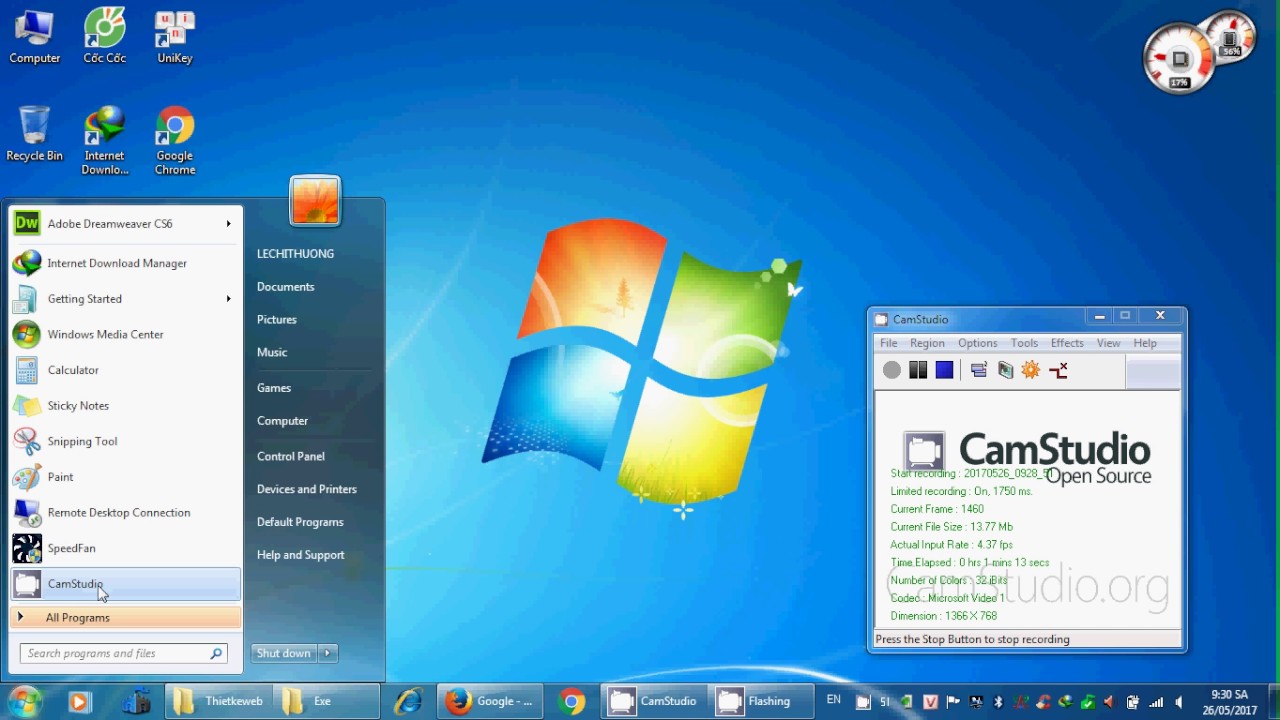Screen dimensions: 1280x720
Task: Open the LECHITHUONG user folder link
Action: click(x=295, y=254)
